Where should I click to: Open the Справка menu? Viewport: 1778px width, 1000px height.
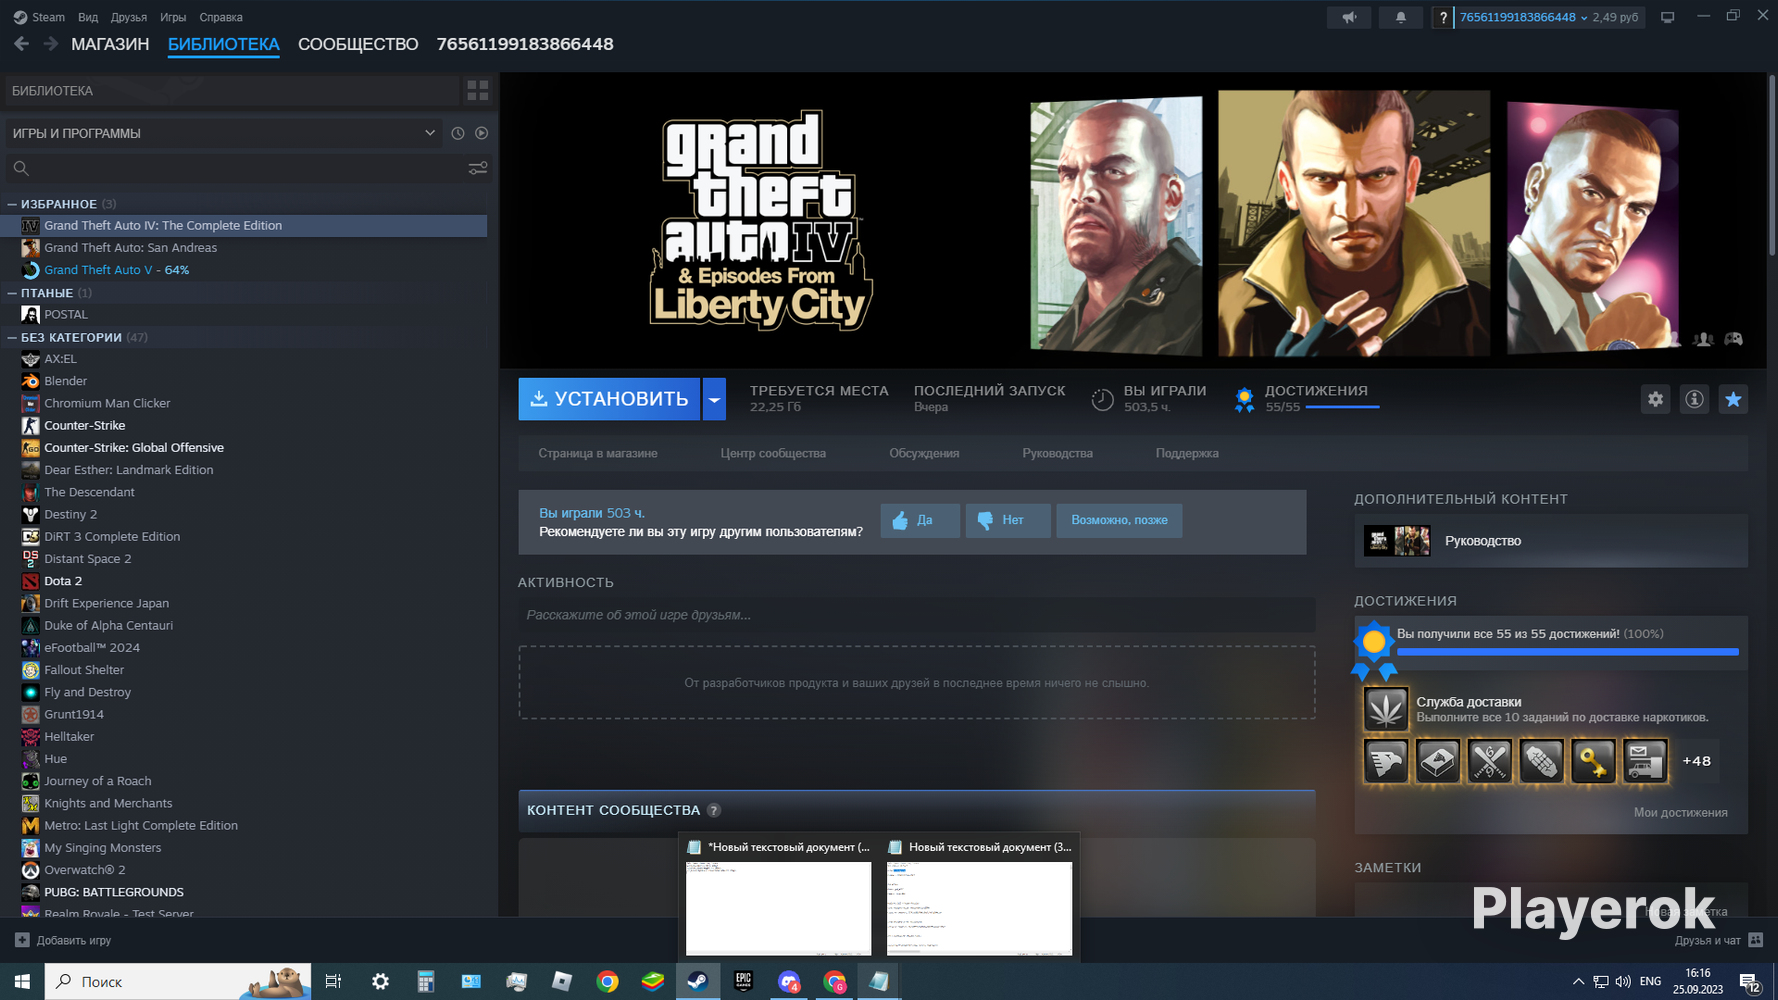coord(221,17)
